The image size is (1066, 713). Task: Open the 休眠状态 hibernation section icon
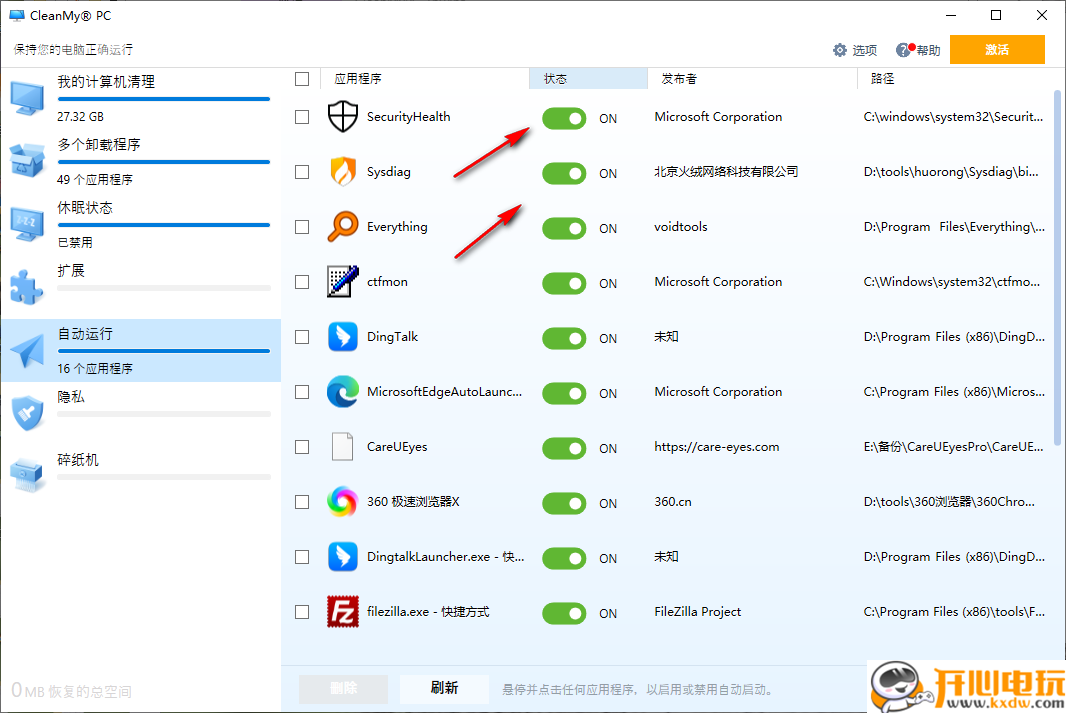click(26, 222)
